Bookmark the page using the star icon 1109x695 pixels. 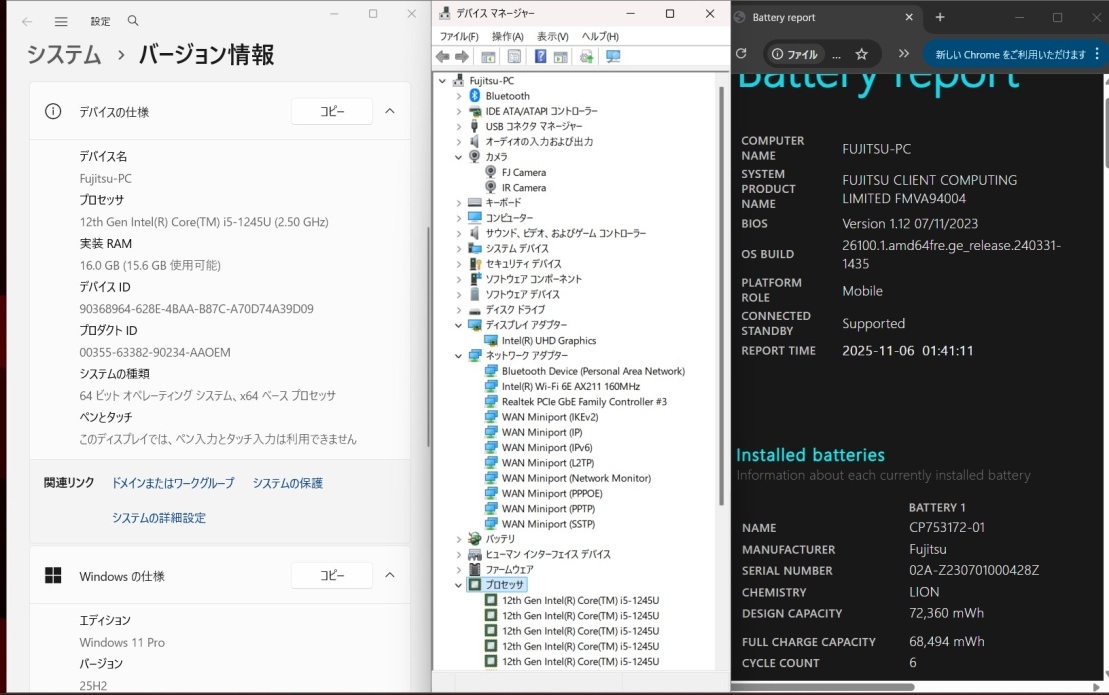click(x=861, y=54)
